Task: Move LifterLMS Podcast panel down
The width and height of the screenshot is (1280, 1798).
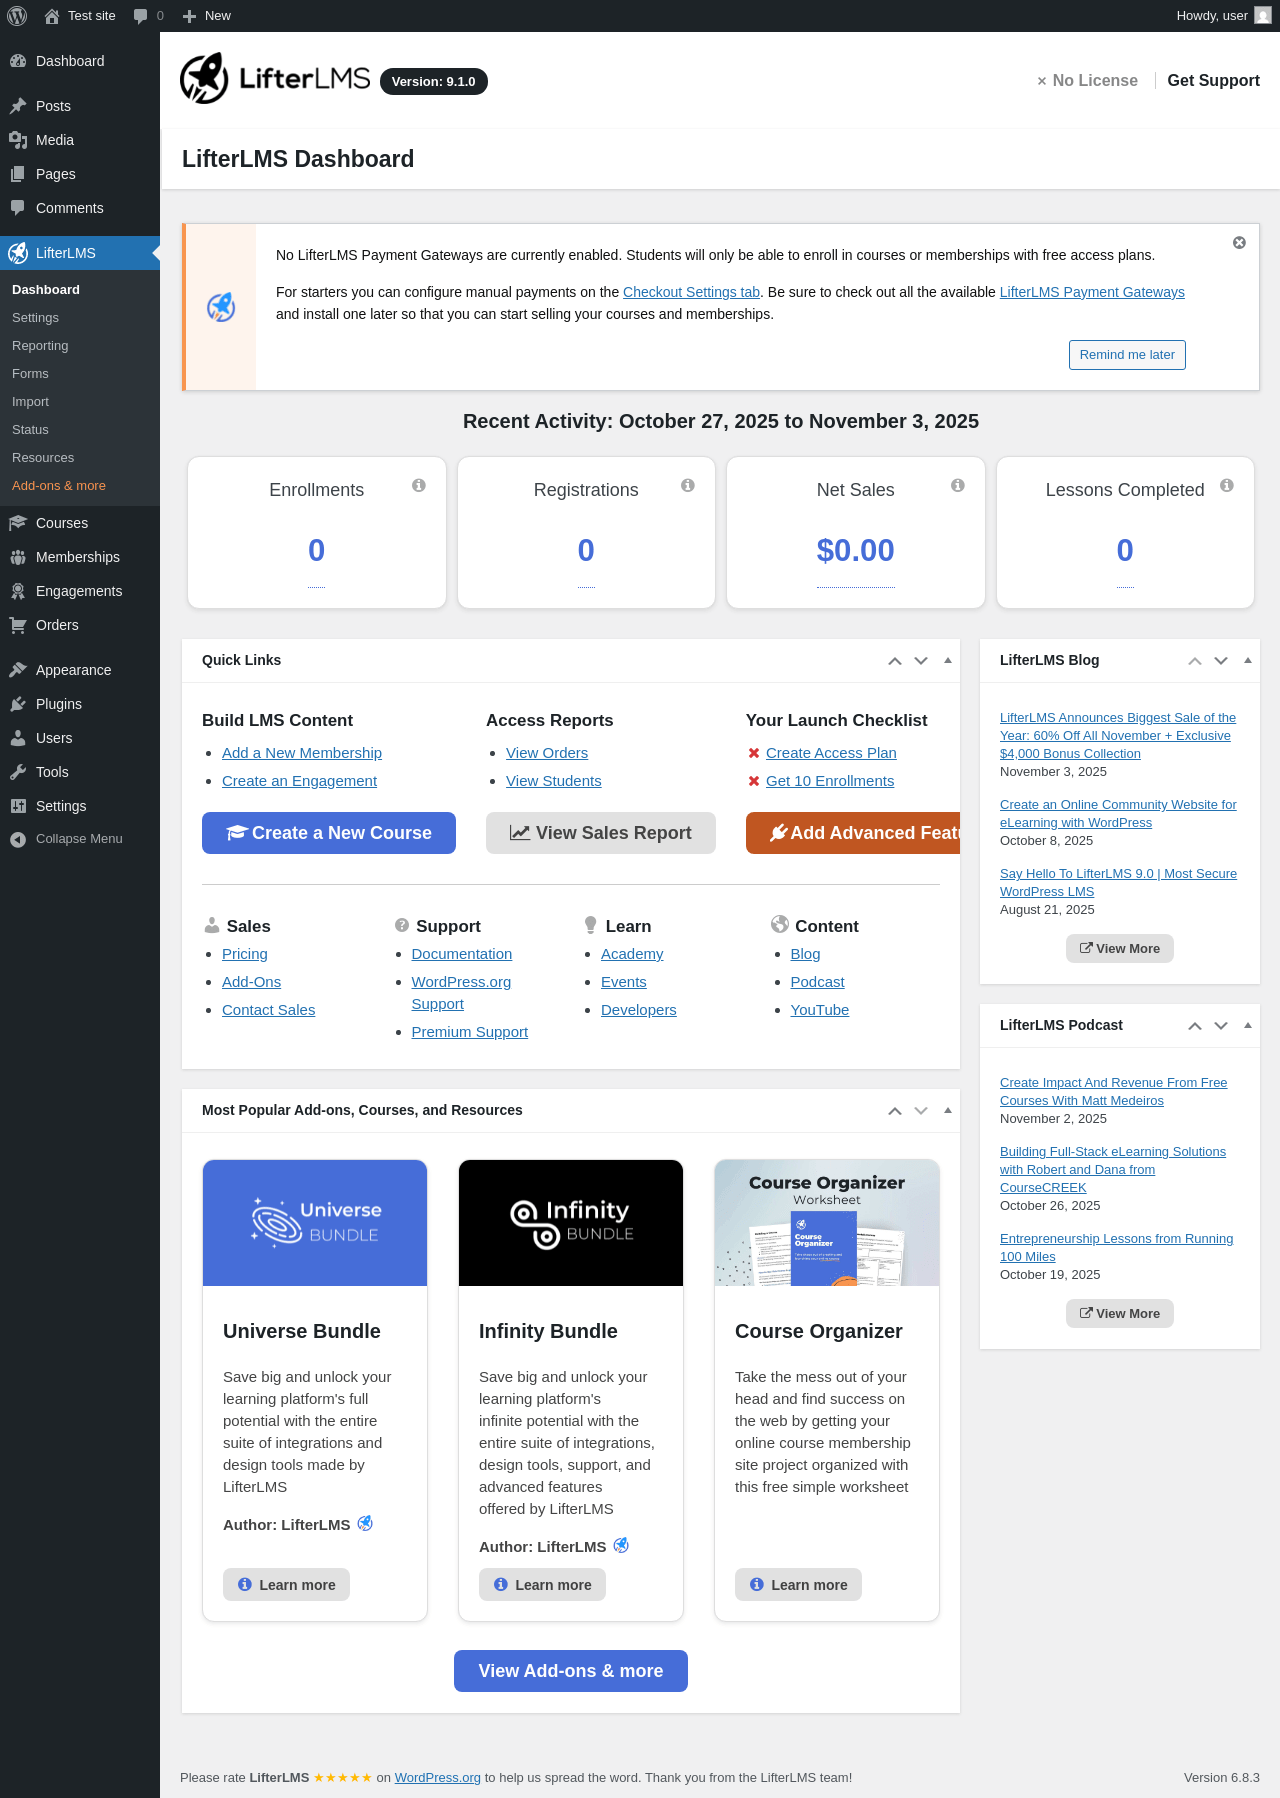Action: 1221,1026
